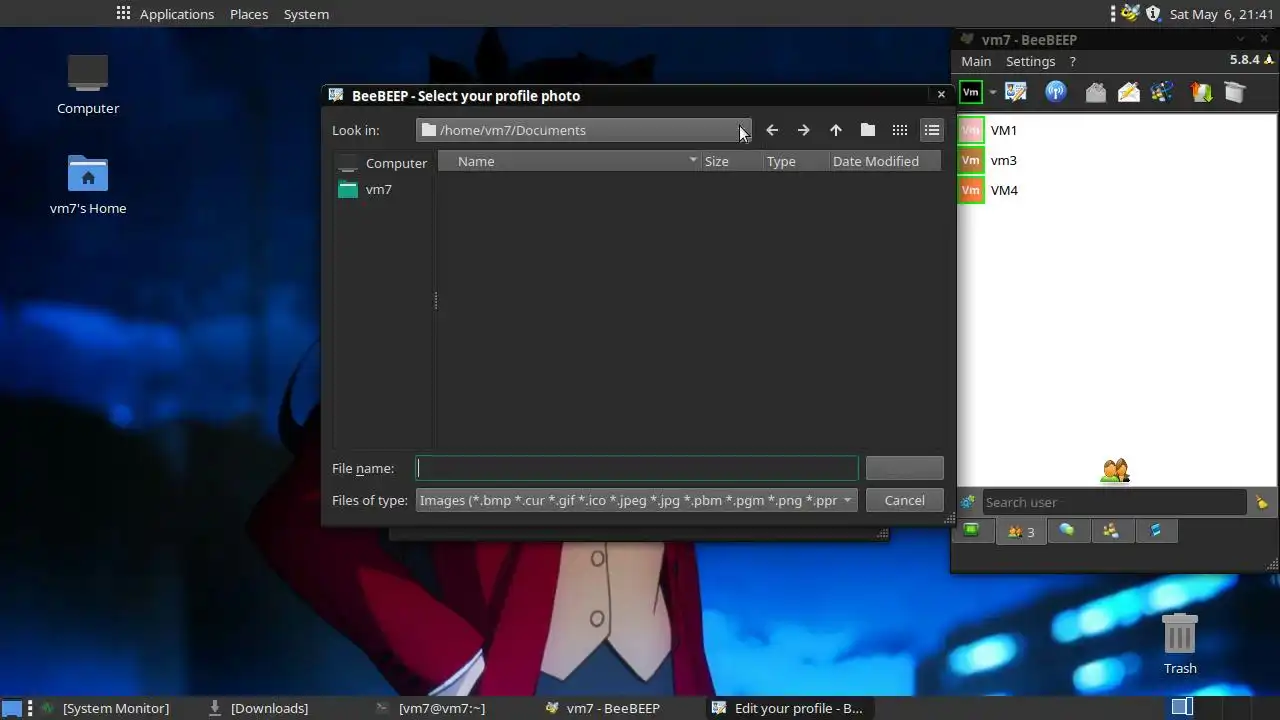Image resolution: width=1280 pixels, height=720 pixels.
Task: Create a new folder in file dialog
Action: [868, 130]
